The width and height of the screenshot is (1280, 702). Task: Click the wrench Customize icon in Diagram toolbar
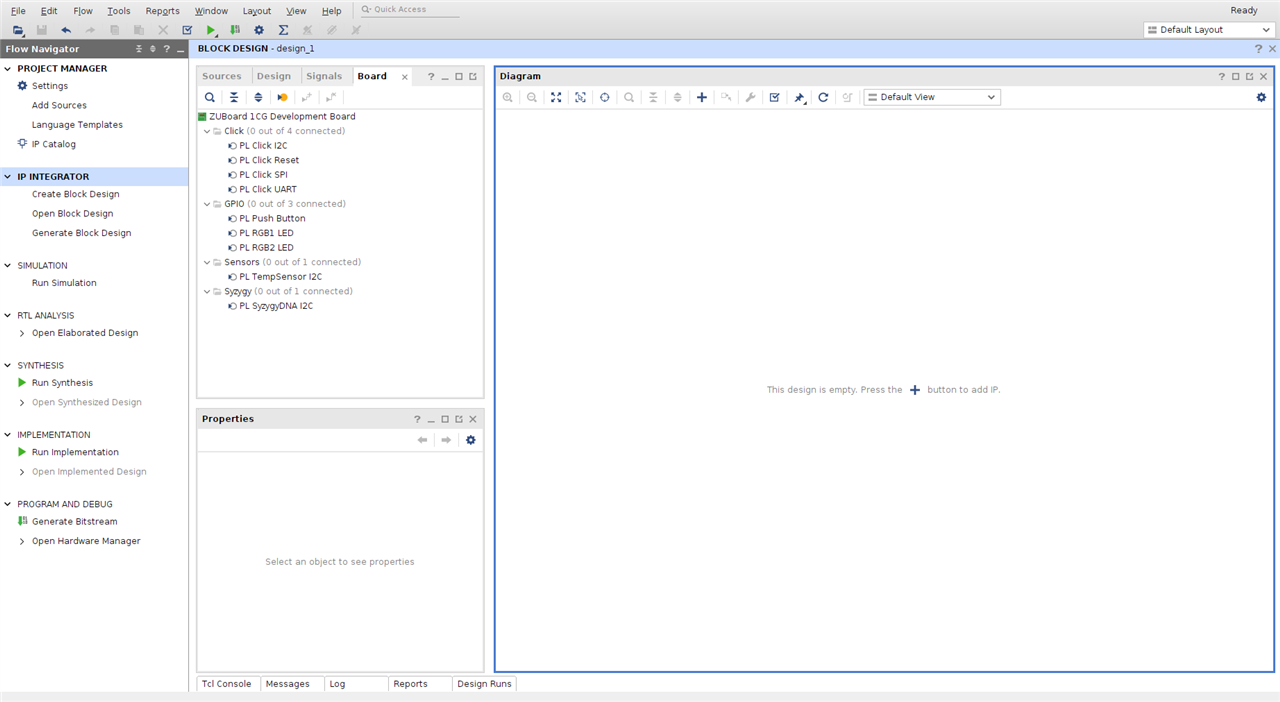tap(750, 97)
